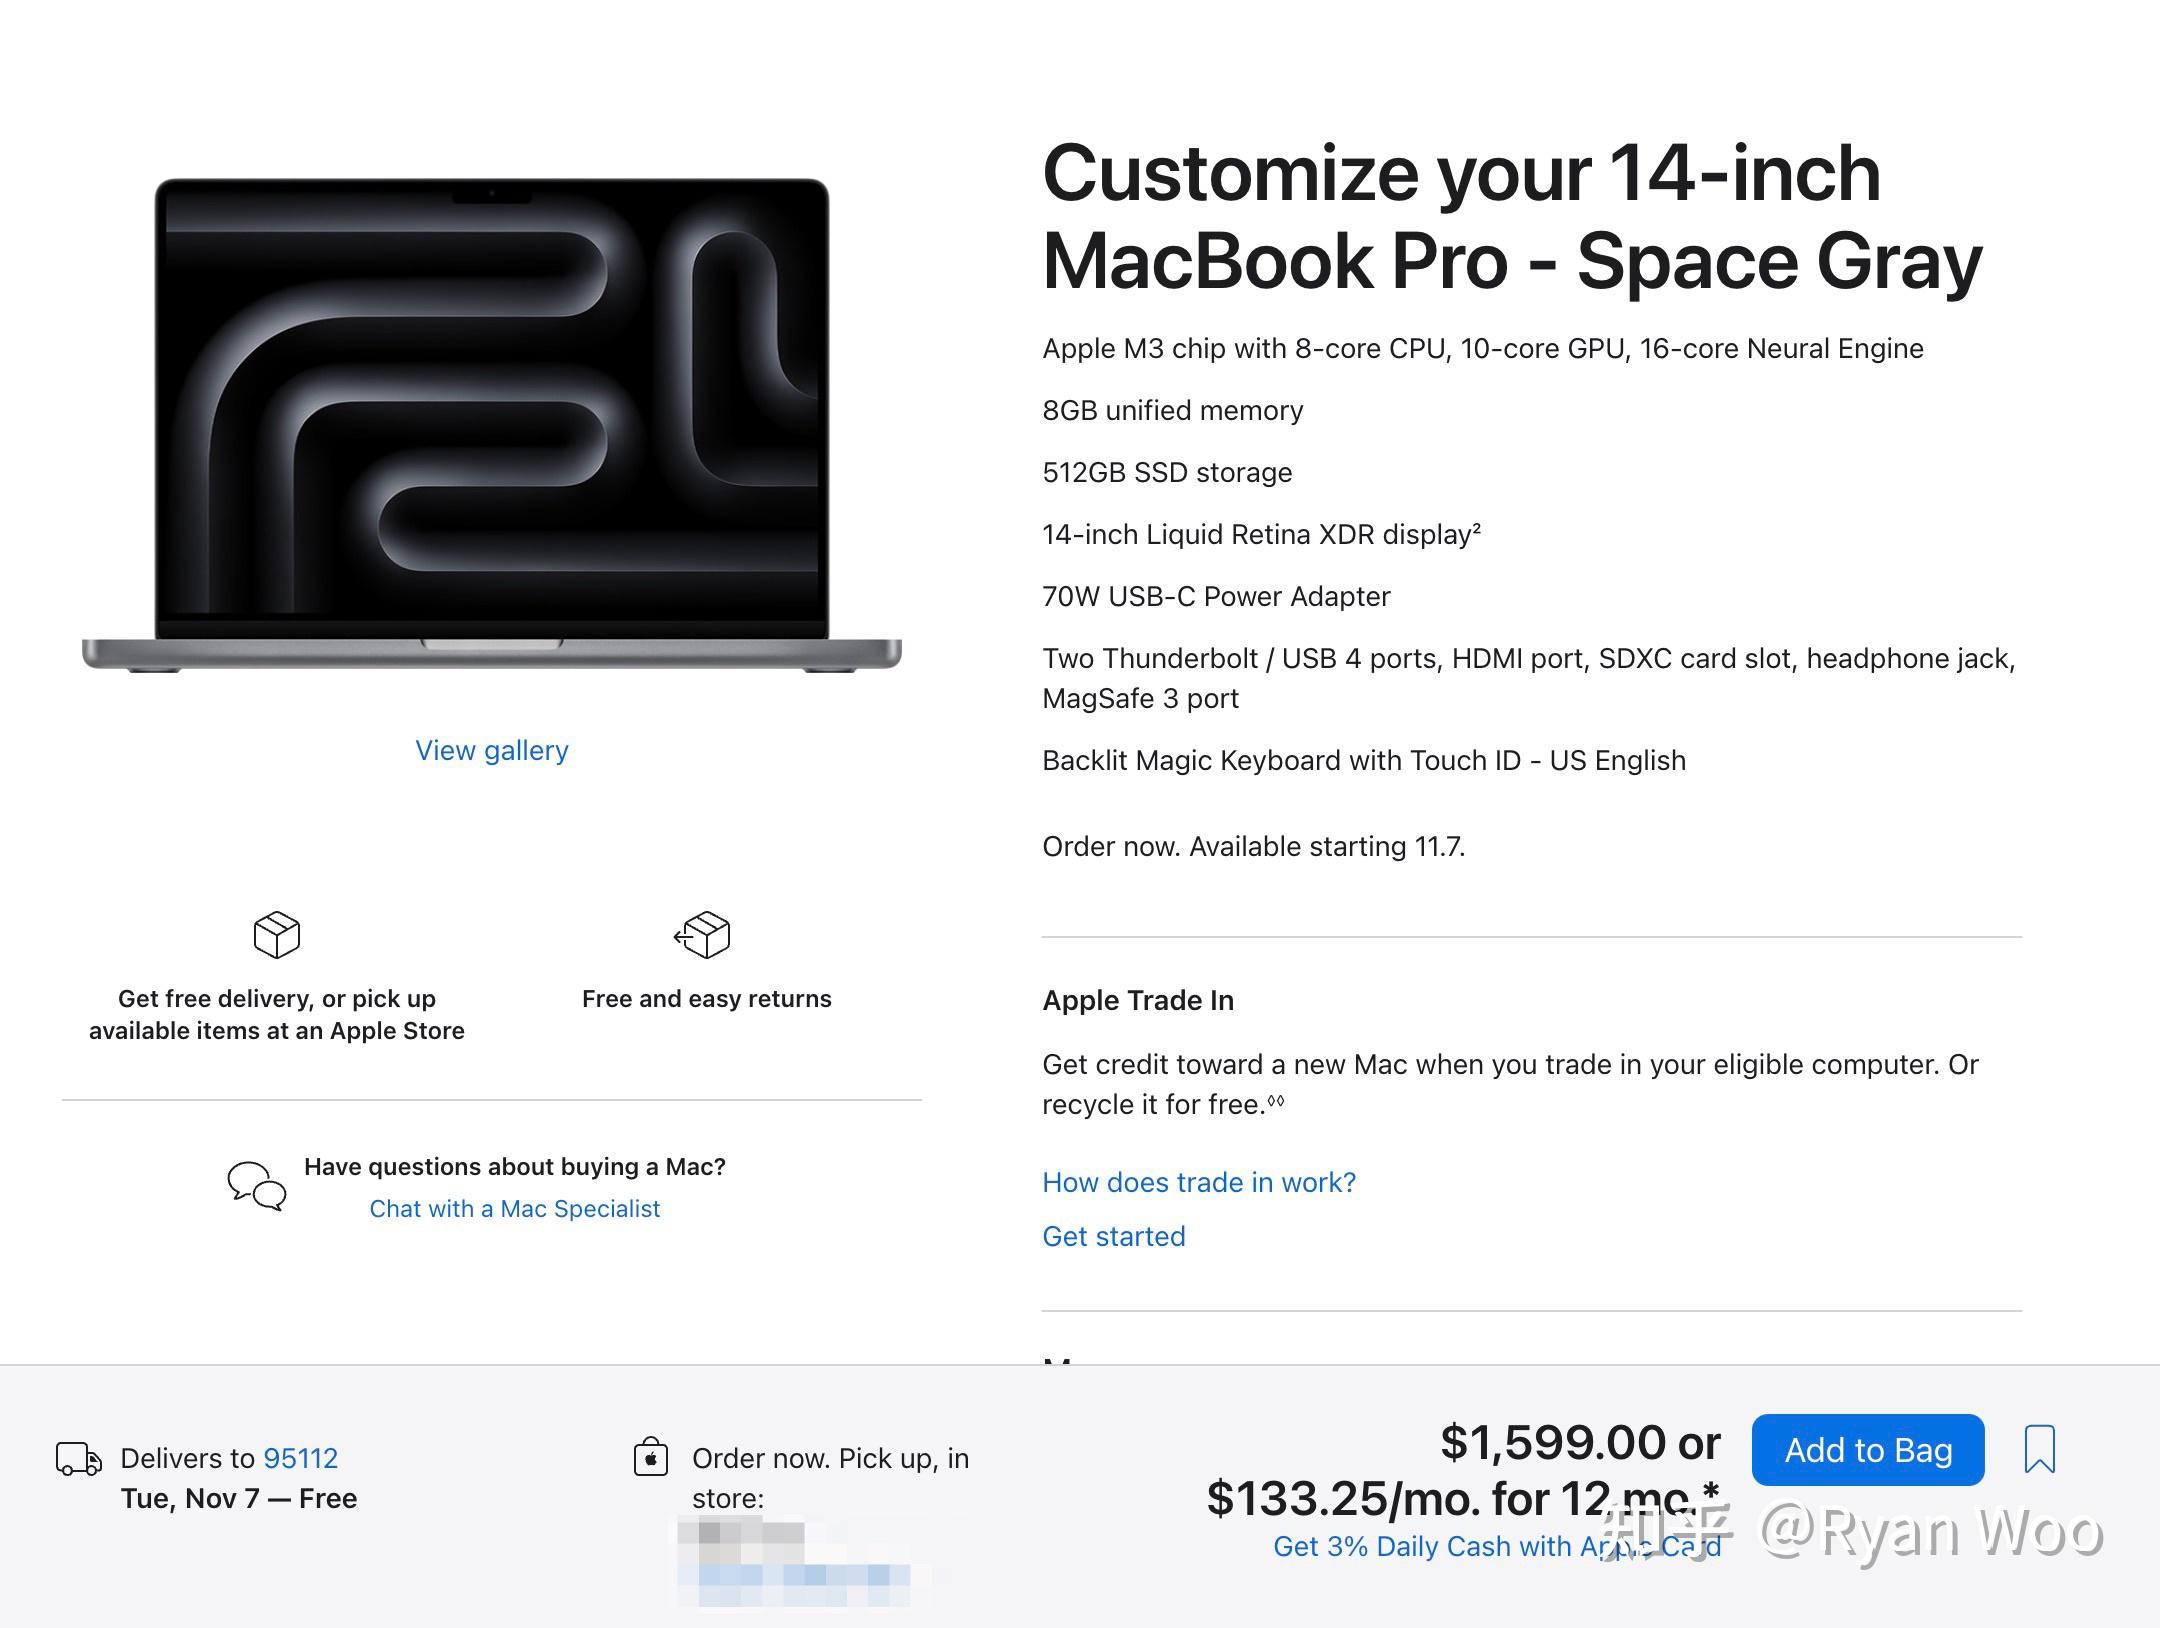Click the free delivery package icon
The height and width of the screenshot is (1628, 2160).
click(x=277, y=936)
